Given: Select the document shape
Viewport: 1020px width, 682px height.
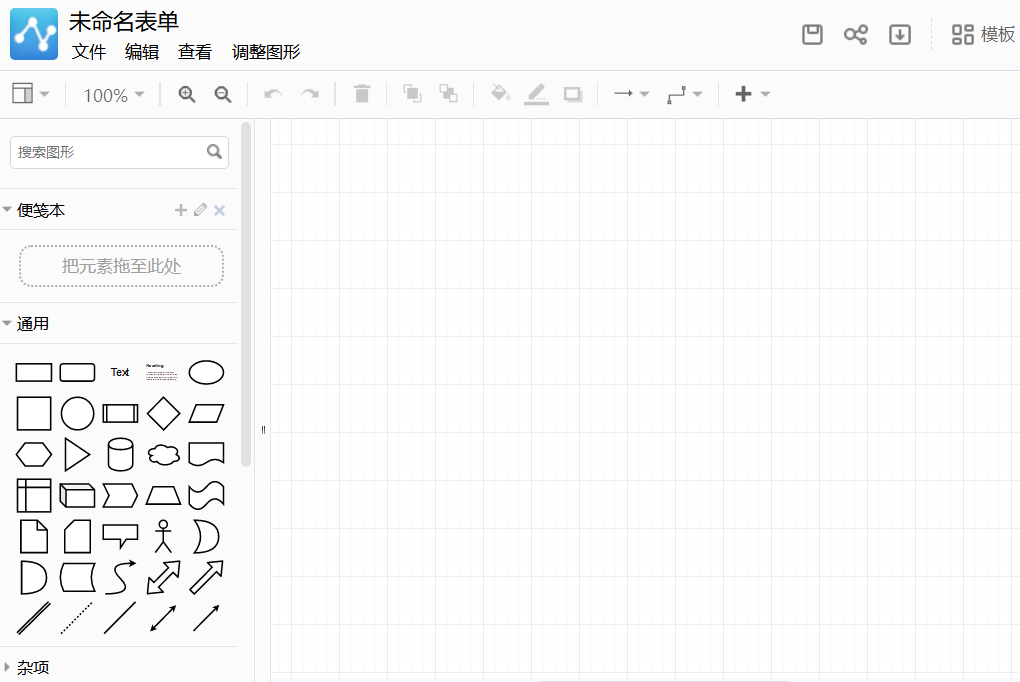Looking at the screenshot, I should coord(206,454).
